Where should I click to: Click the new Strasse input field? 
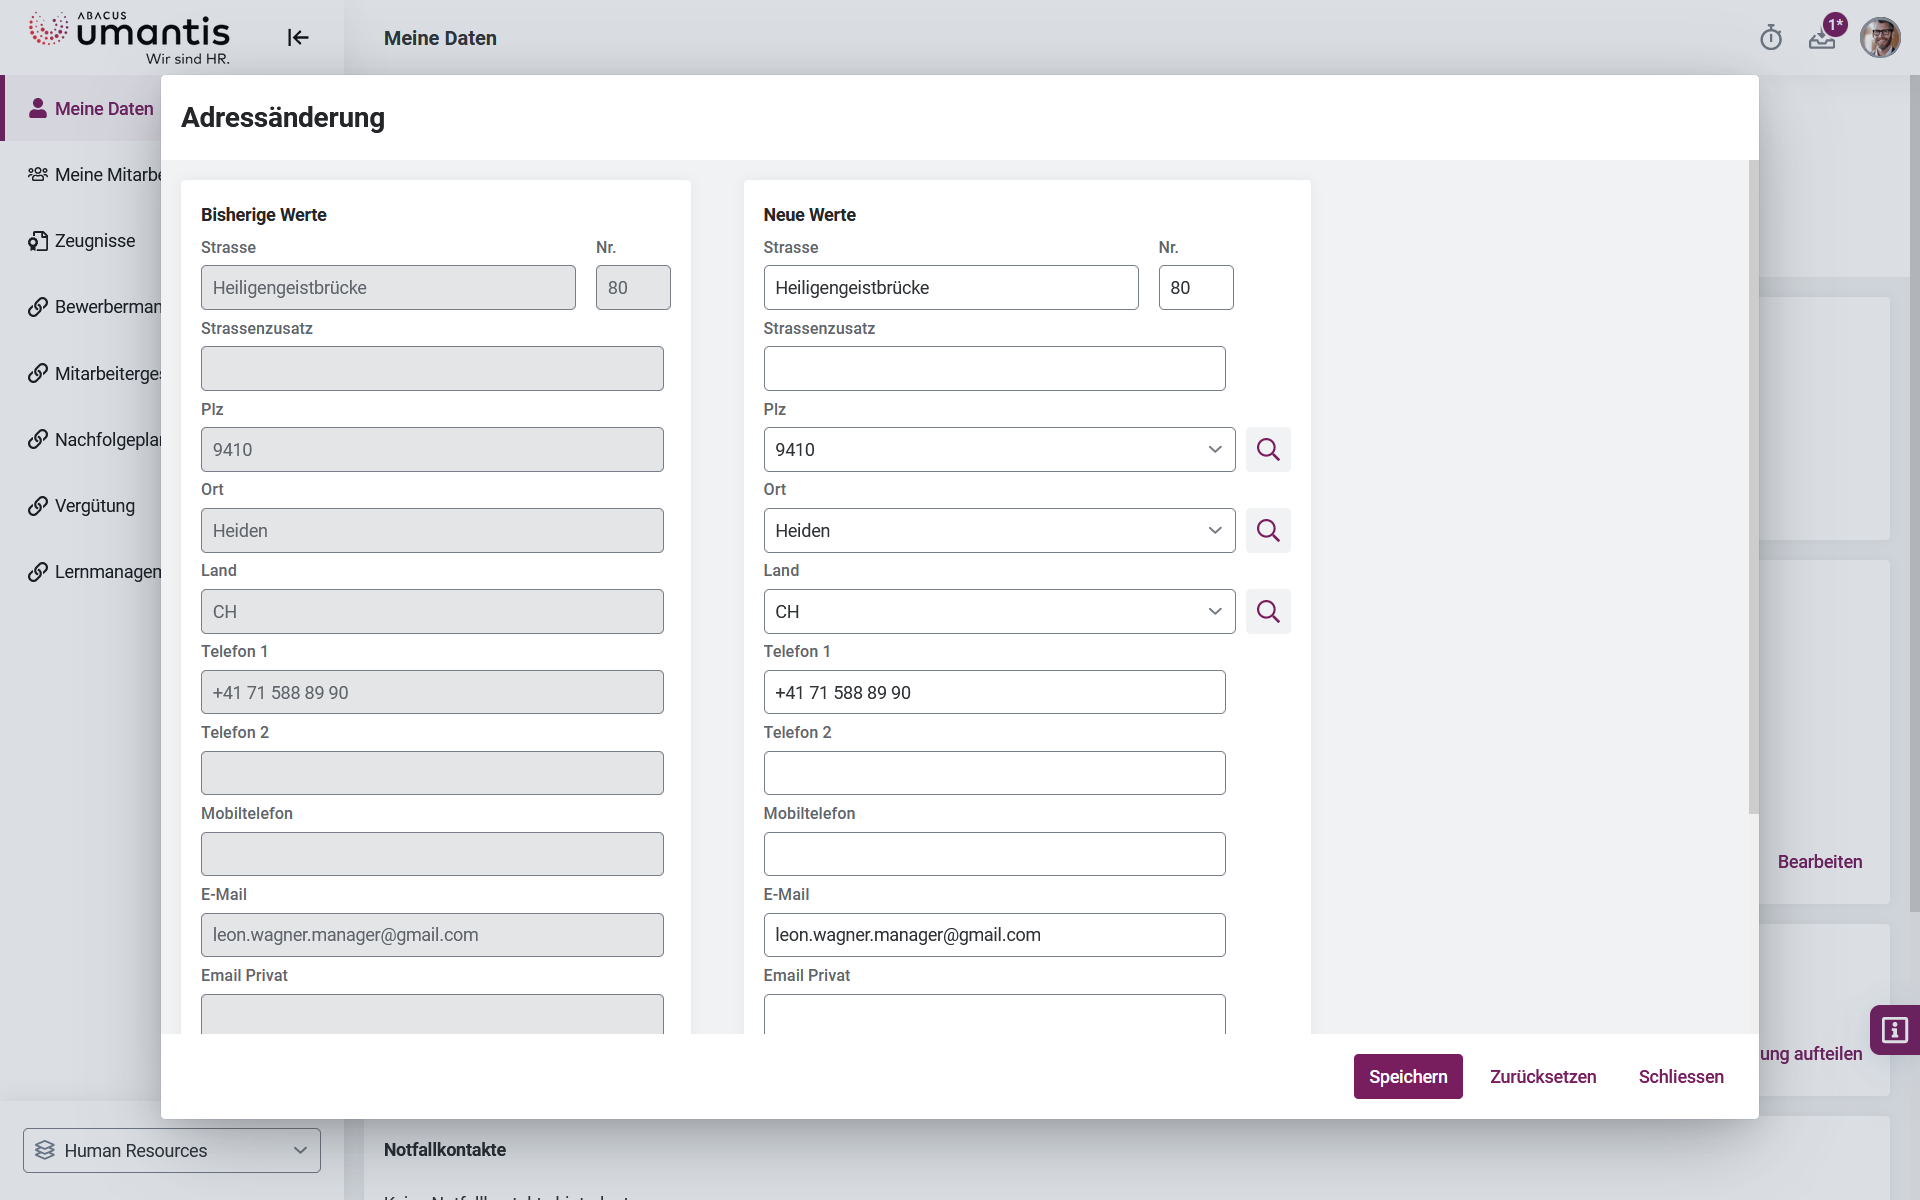pos(950,288)
